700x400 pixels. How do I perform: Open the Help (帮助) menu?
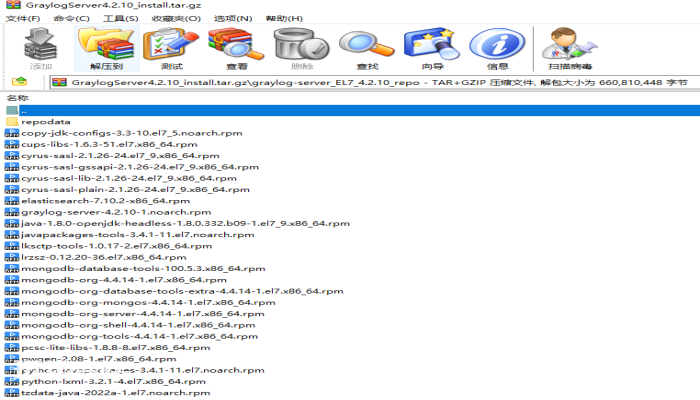click(284, 18)
